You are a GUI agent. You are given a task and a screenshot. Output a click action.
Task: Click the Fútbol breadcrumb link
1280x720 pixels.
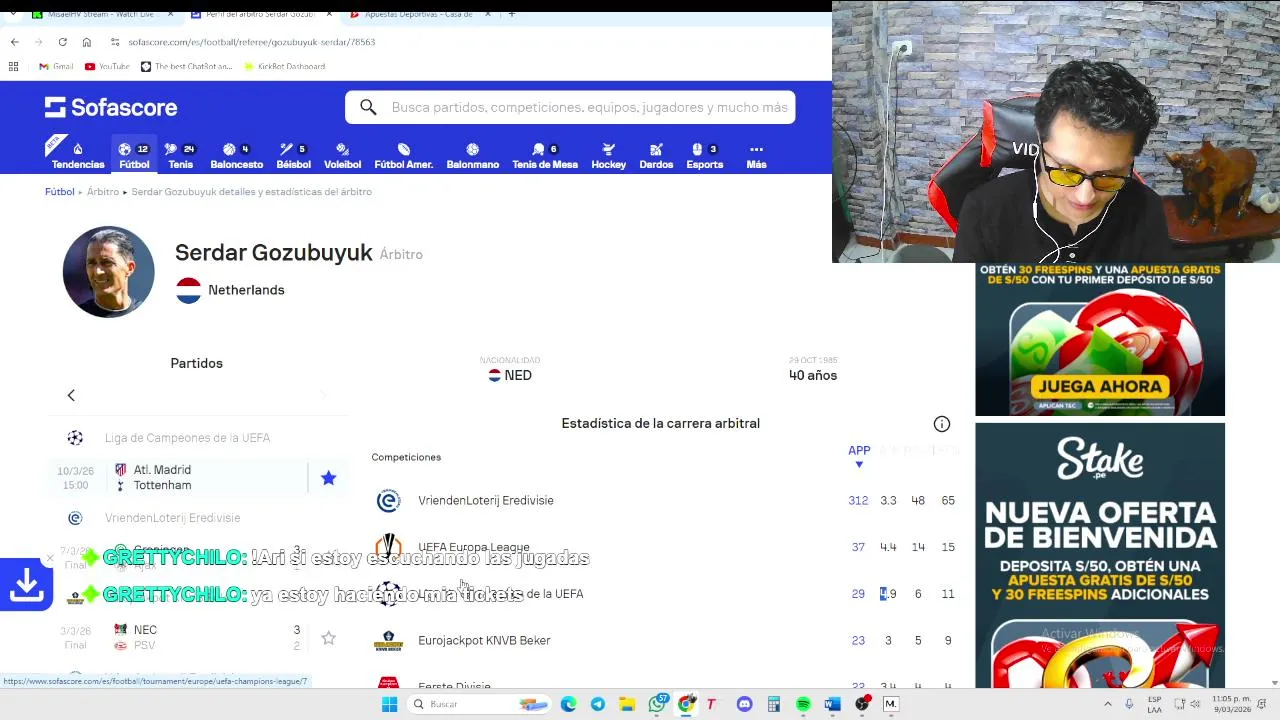pos(59,192)
